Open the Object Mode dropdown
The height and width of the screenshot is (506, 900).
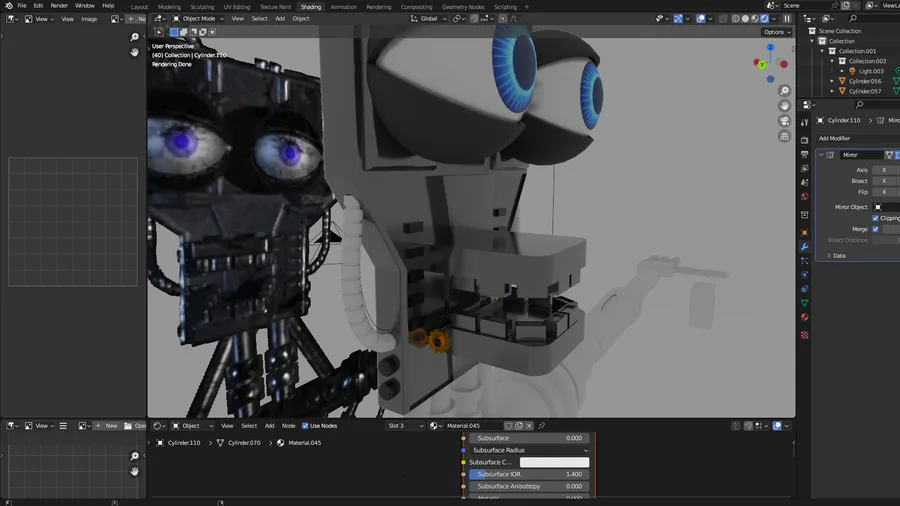tap(198, 18)
